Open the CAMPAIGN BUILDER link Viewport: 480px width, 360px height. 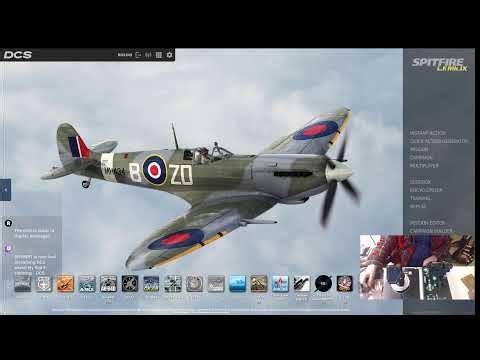[x=431, y=231]
